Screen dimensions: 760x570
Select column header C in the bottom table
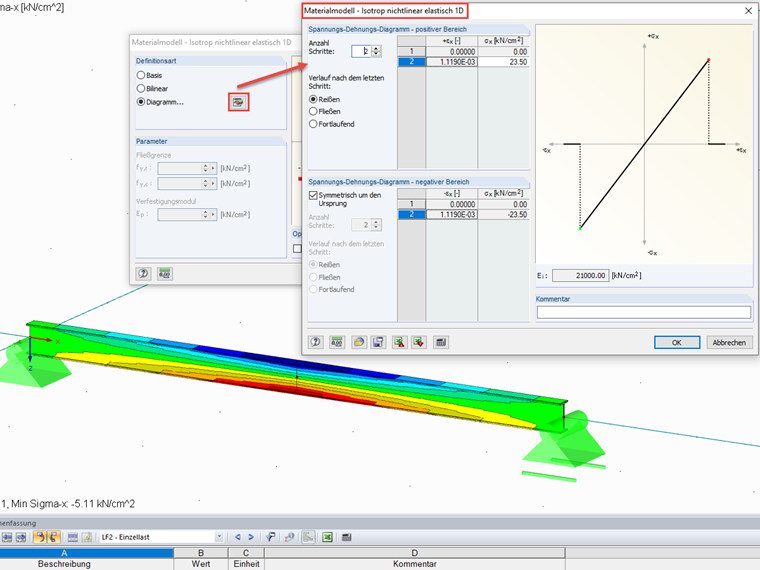(246, 553)
